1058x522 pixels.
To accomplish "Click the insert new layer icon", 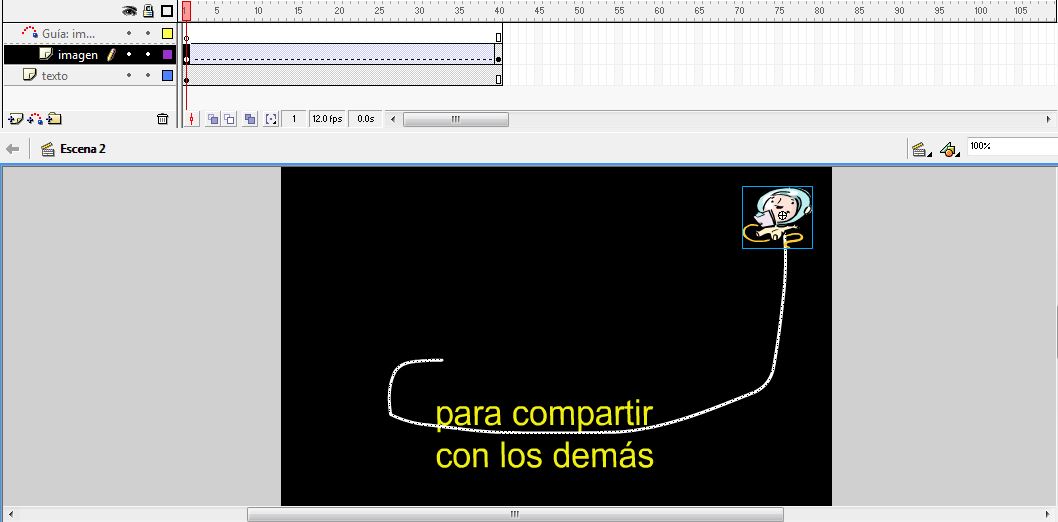I will coord(16,119).
